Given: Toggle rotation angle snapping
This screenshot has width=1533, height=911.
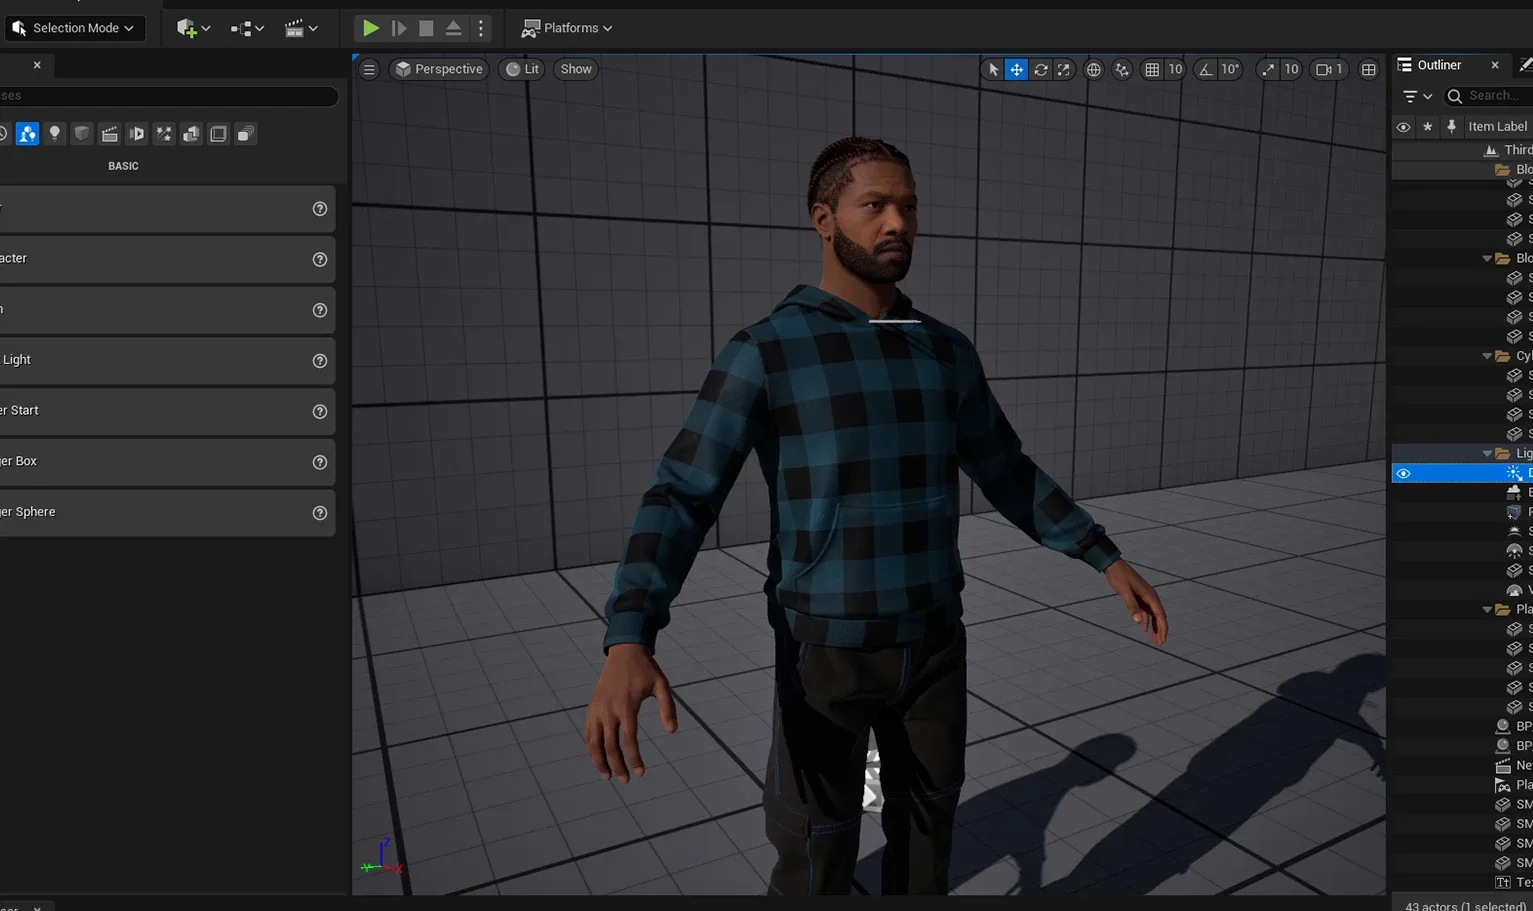Looking at the screenshot, I should 1206,69.
